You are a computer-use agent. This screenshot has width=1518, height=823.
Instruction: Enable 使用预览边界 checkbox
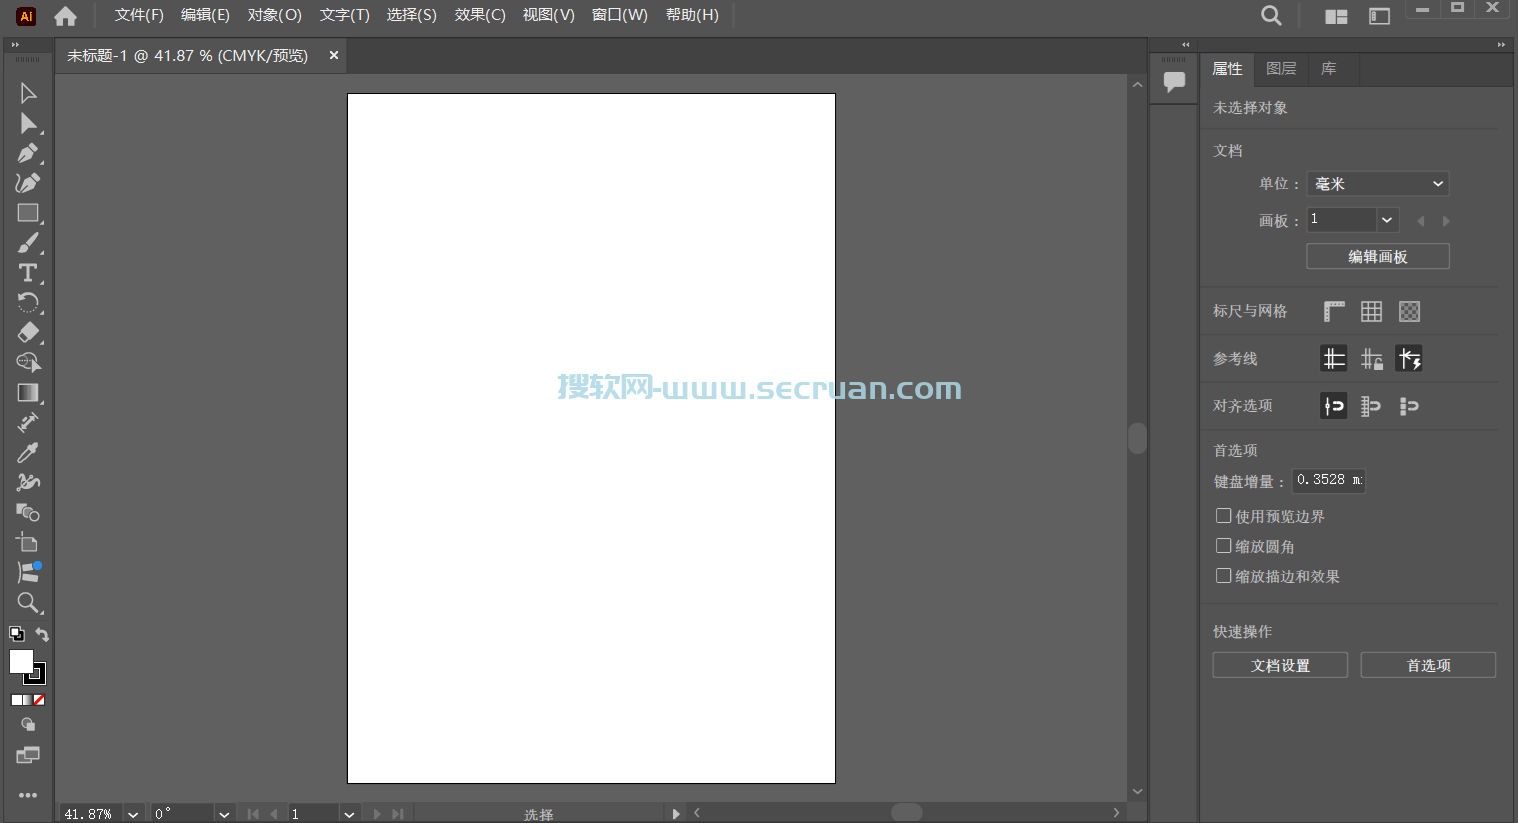tap(1223, 516)
